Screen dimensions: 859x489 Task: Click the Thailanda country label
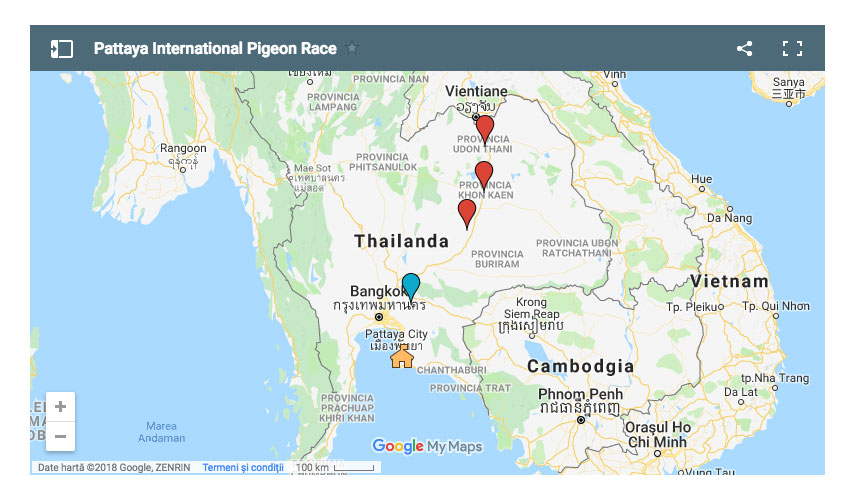click(x=402, y=241)
